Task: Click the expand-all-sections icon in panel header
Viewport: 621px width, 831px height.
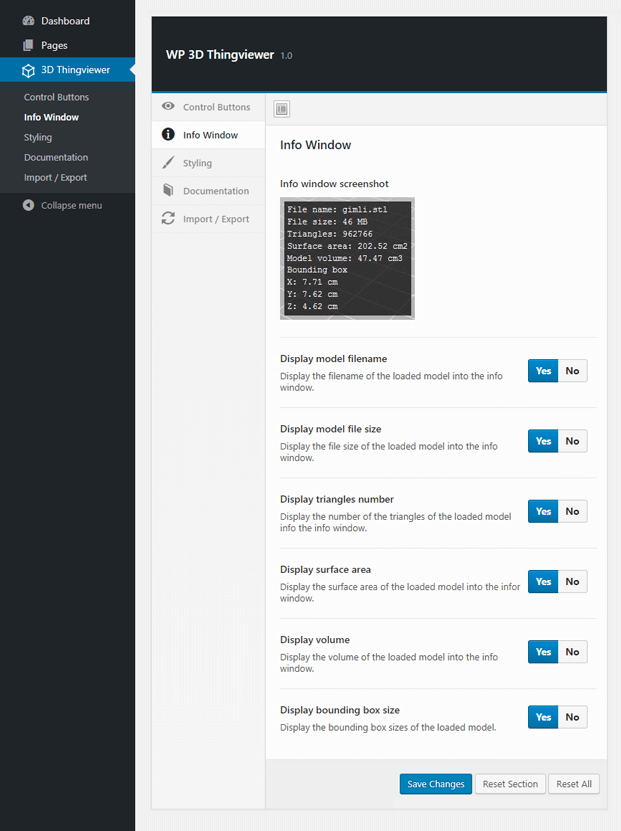Action: pyautogui.click(x=281, y=109)
